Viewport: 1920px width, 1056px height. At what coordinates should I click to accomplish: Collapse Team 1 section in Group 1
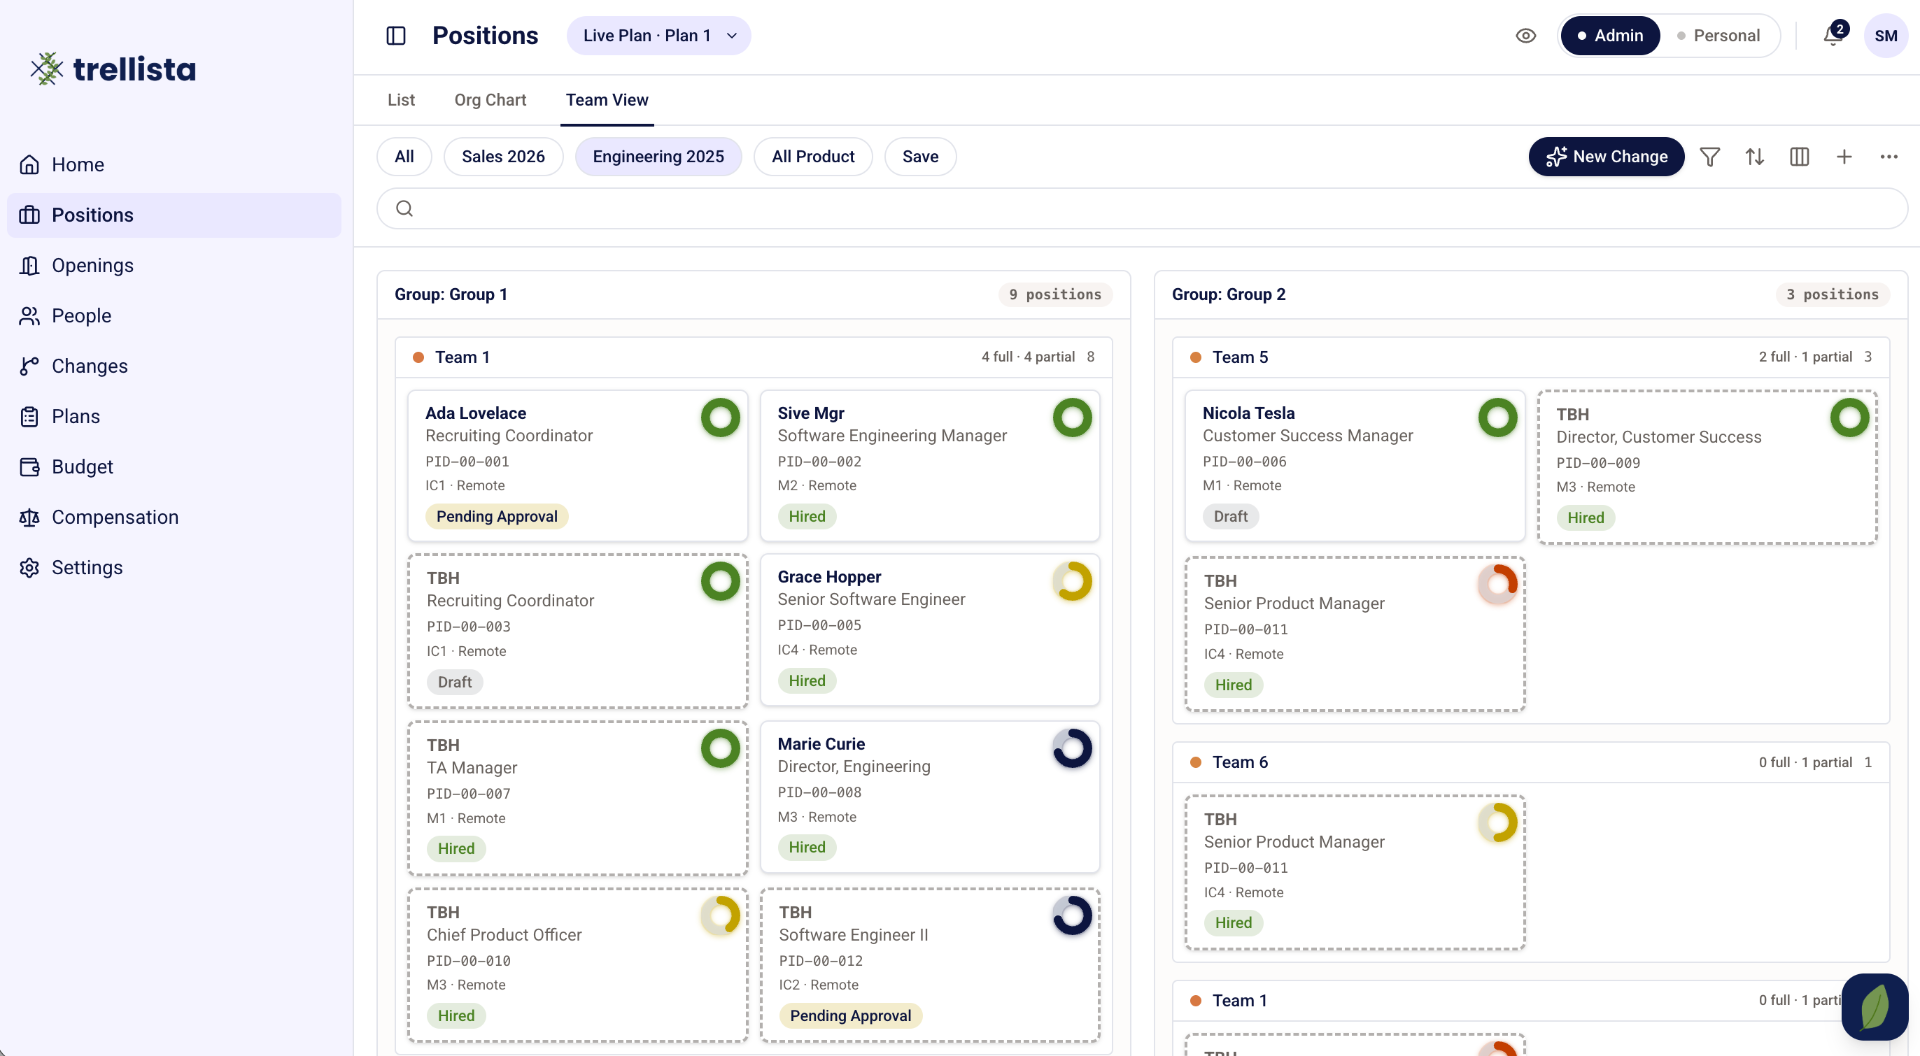pyautogui.click(x=754, y=357)
